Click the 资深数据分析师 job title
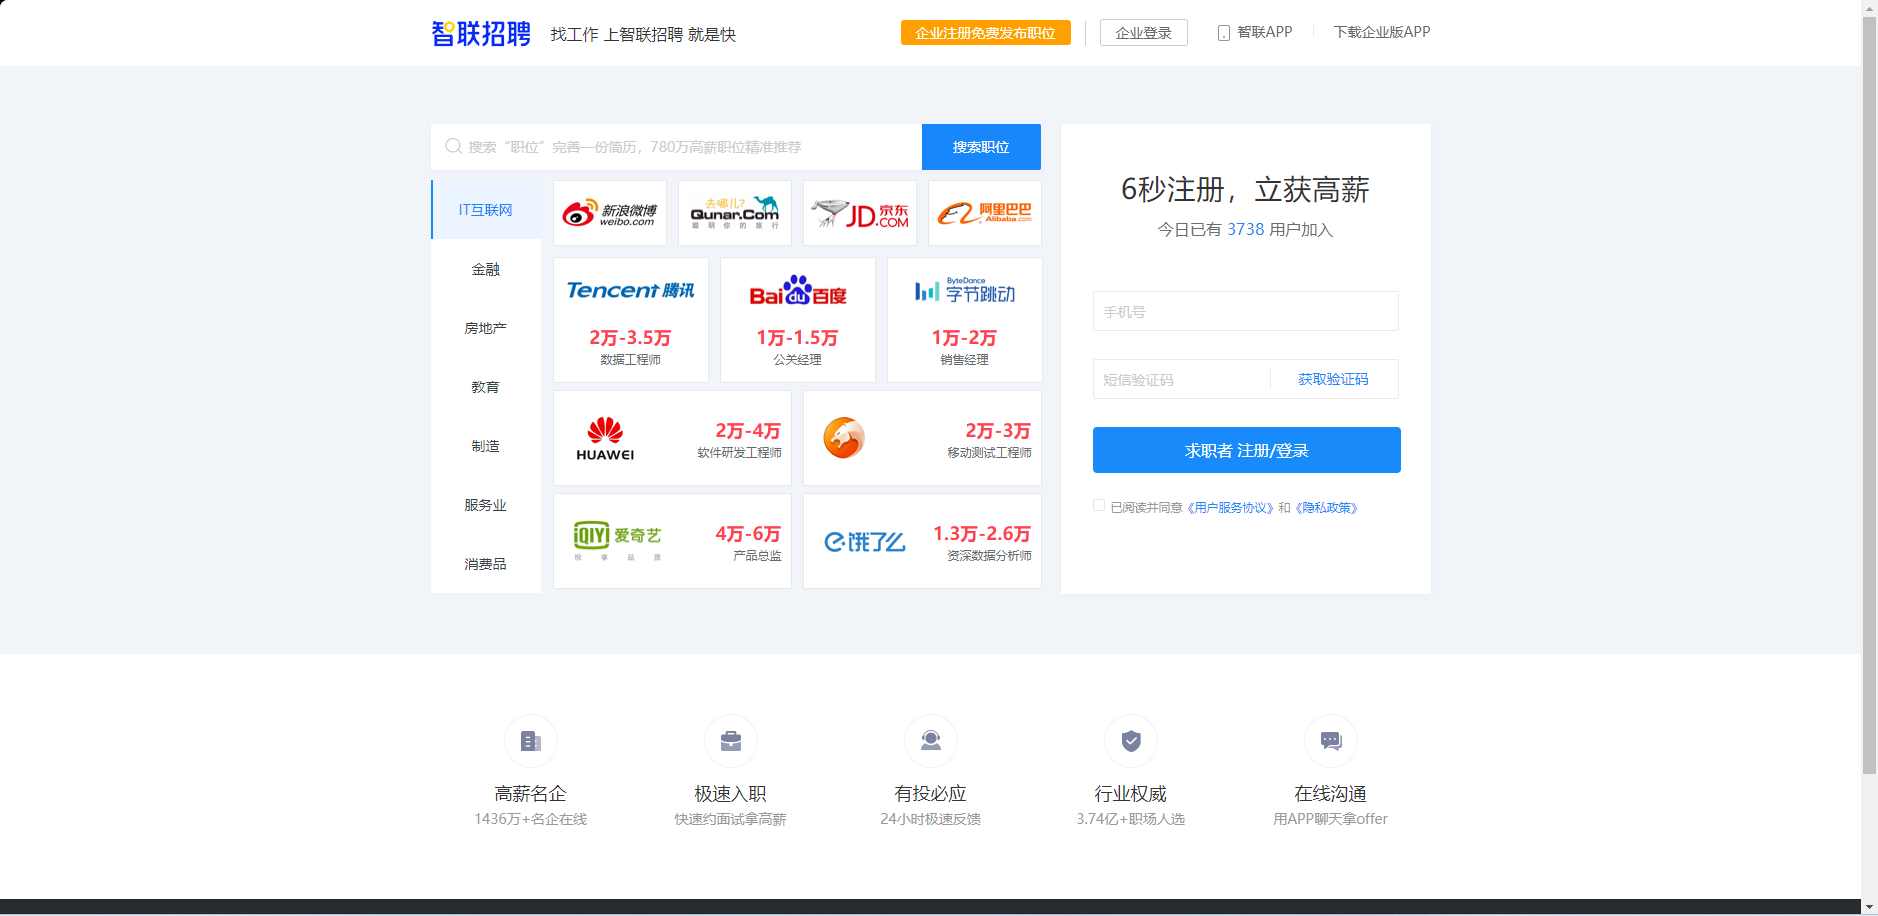 [x=989, y=556]
